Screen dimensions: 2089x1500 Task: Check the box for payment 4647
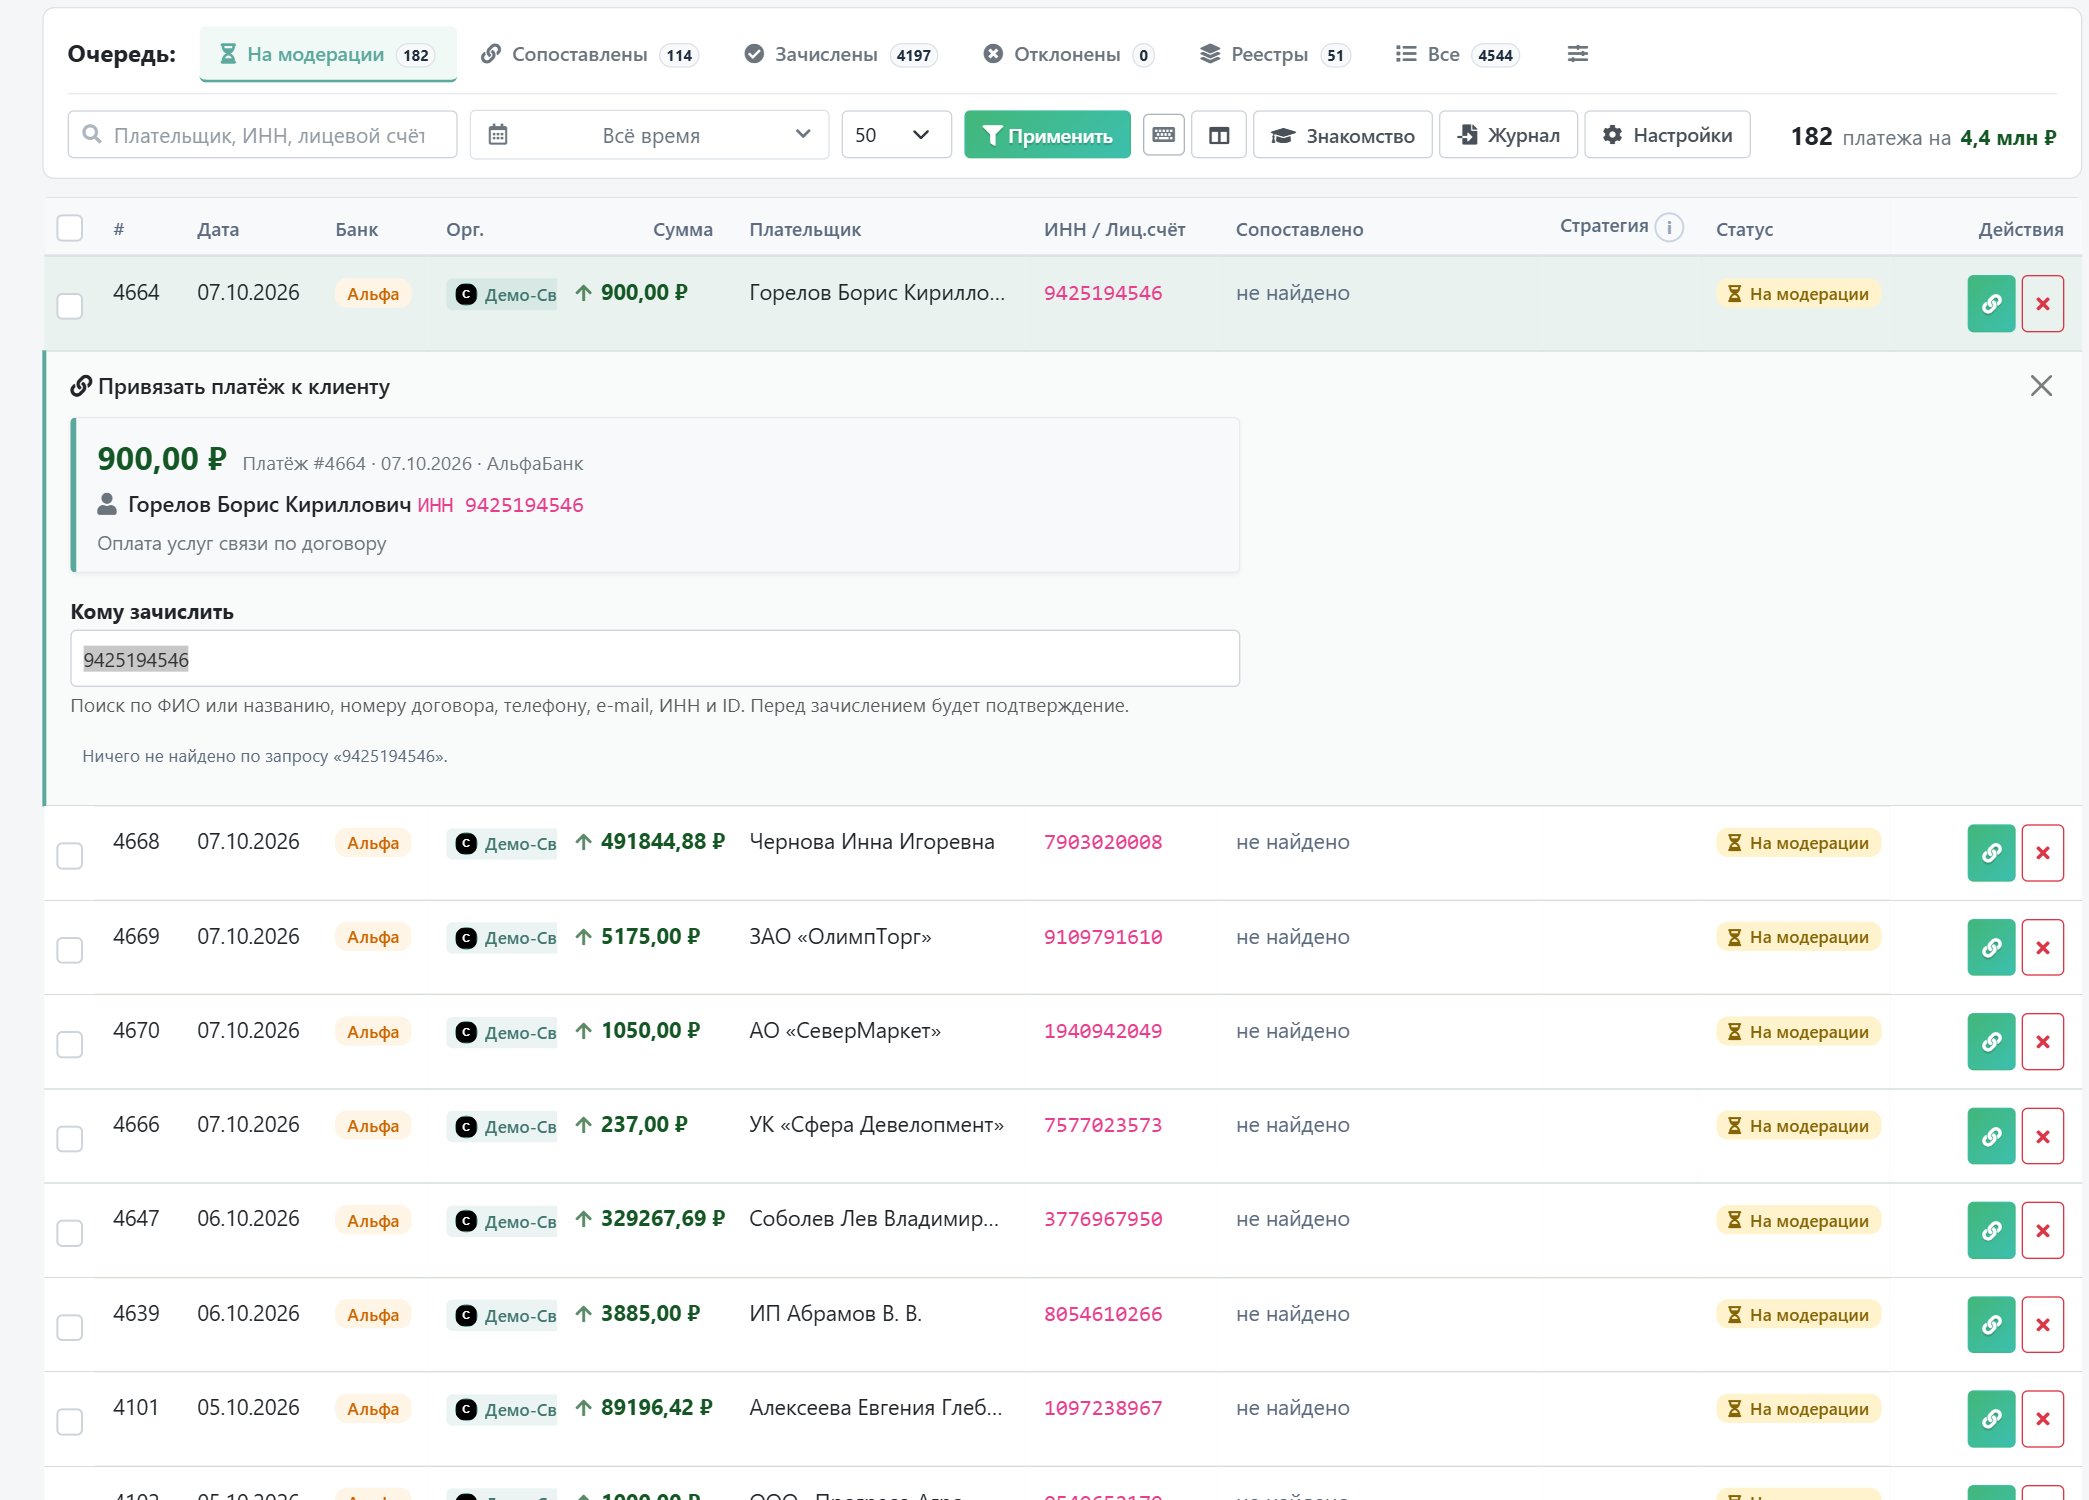[69, 1233]
